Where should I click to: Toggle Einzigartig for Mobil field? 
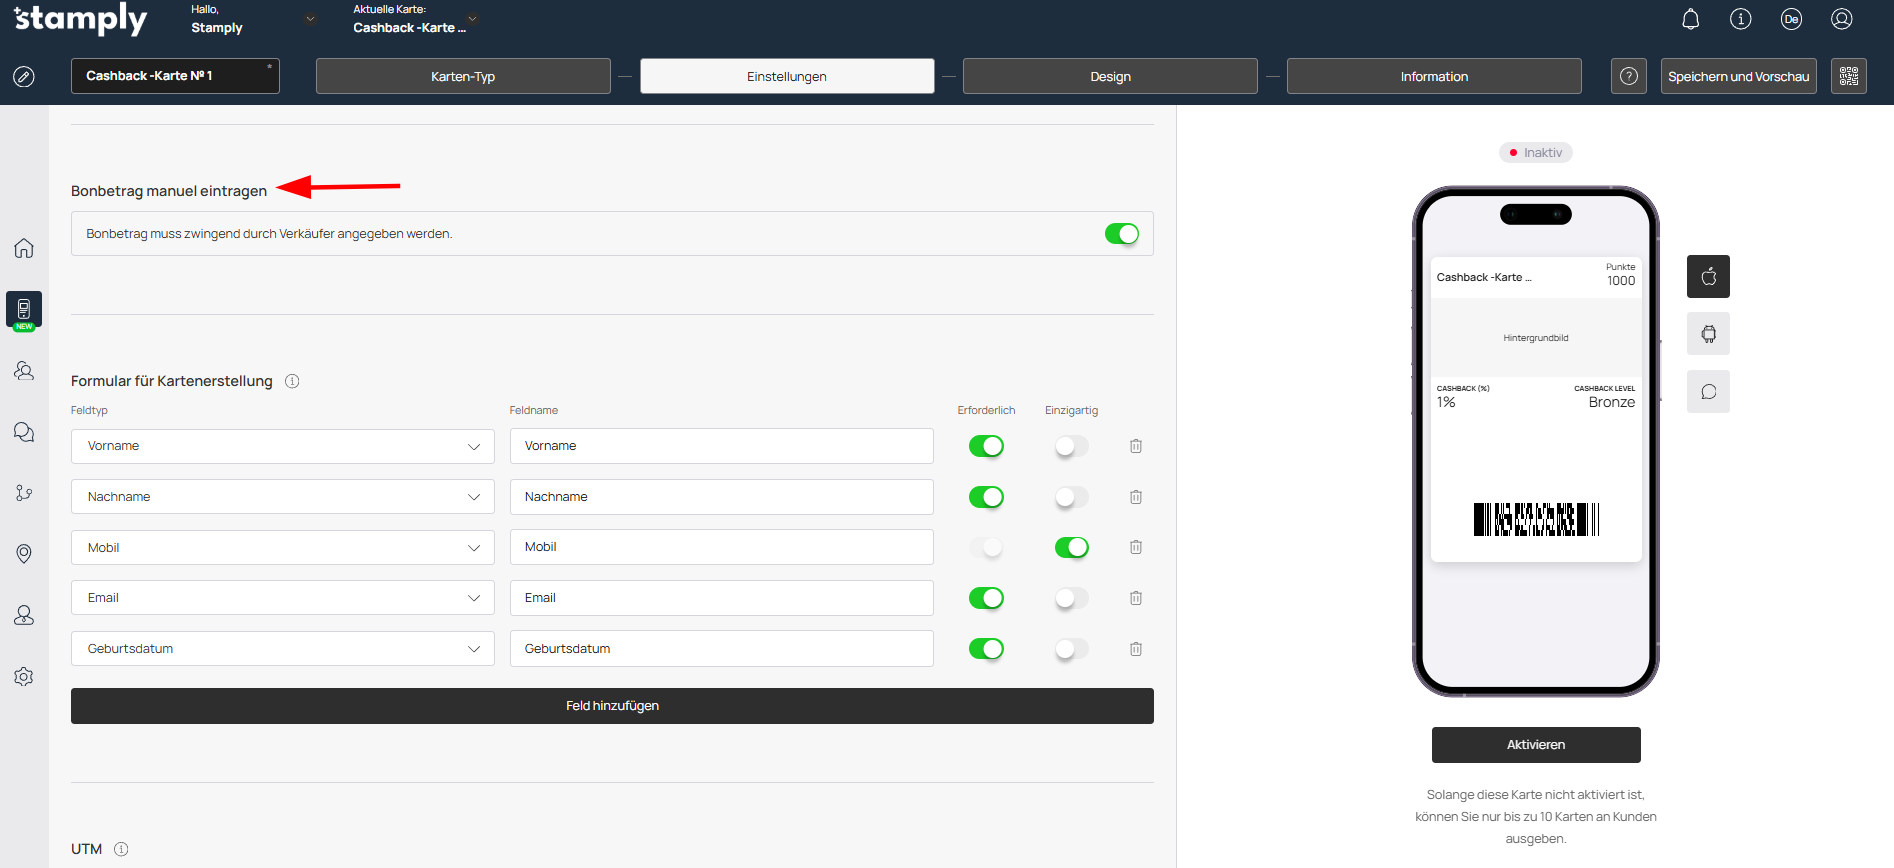coord(1071,547)
